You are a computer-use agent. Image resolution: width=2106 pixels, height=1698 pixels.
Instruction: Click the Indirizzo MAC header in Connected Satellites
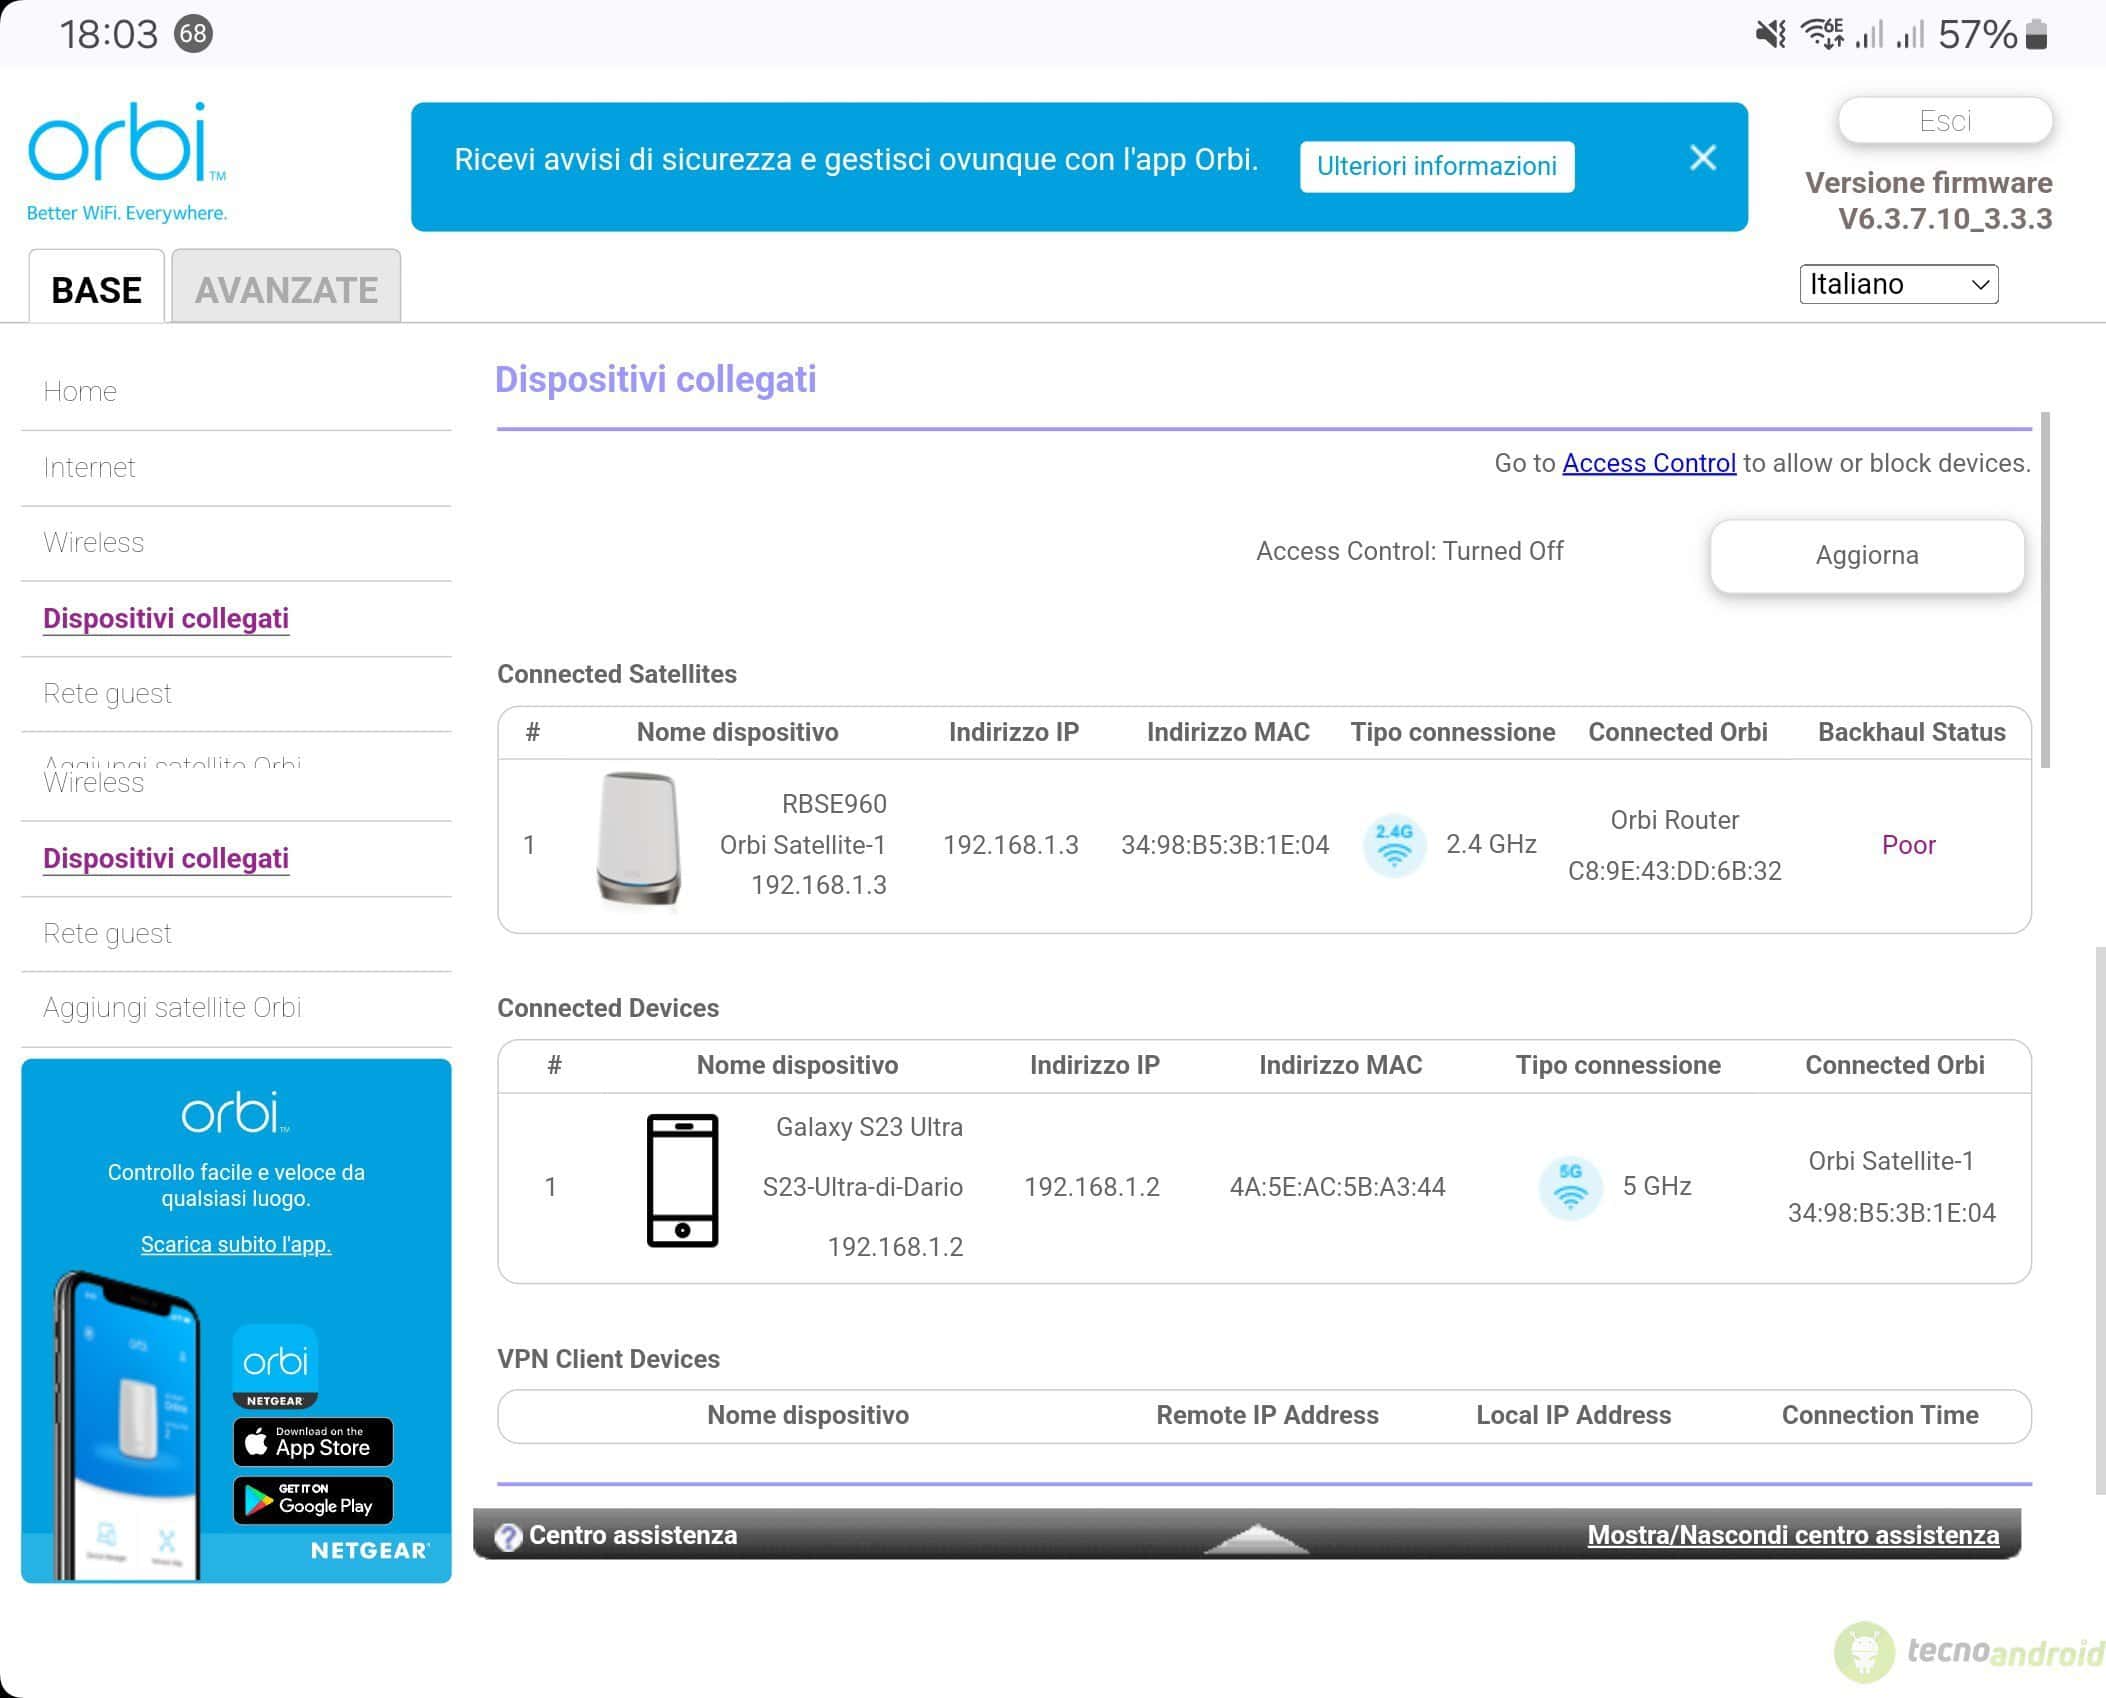tap(1228, 732)
